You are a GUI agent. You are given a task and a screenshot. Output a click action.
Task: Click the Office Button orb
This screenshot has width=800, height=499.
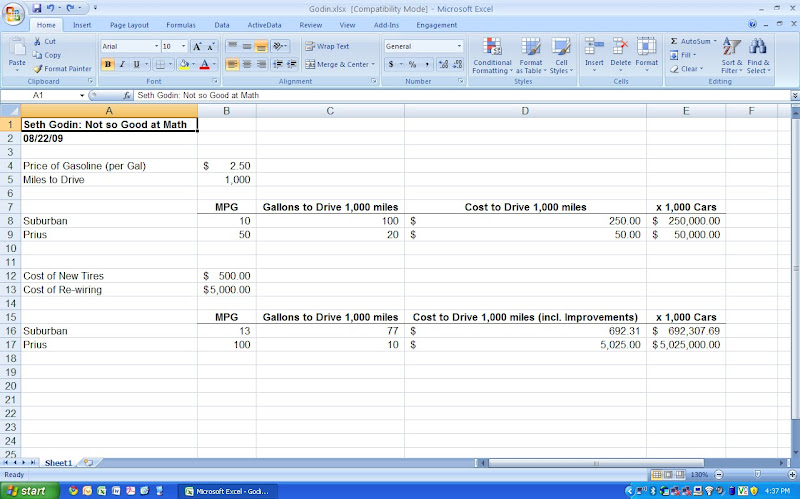[13, 13]
